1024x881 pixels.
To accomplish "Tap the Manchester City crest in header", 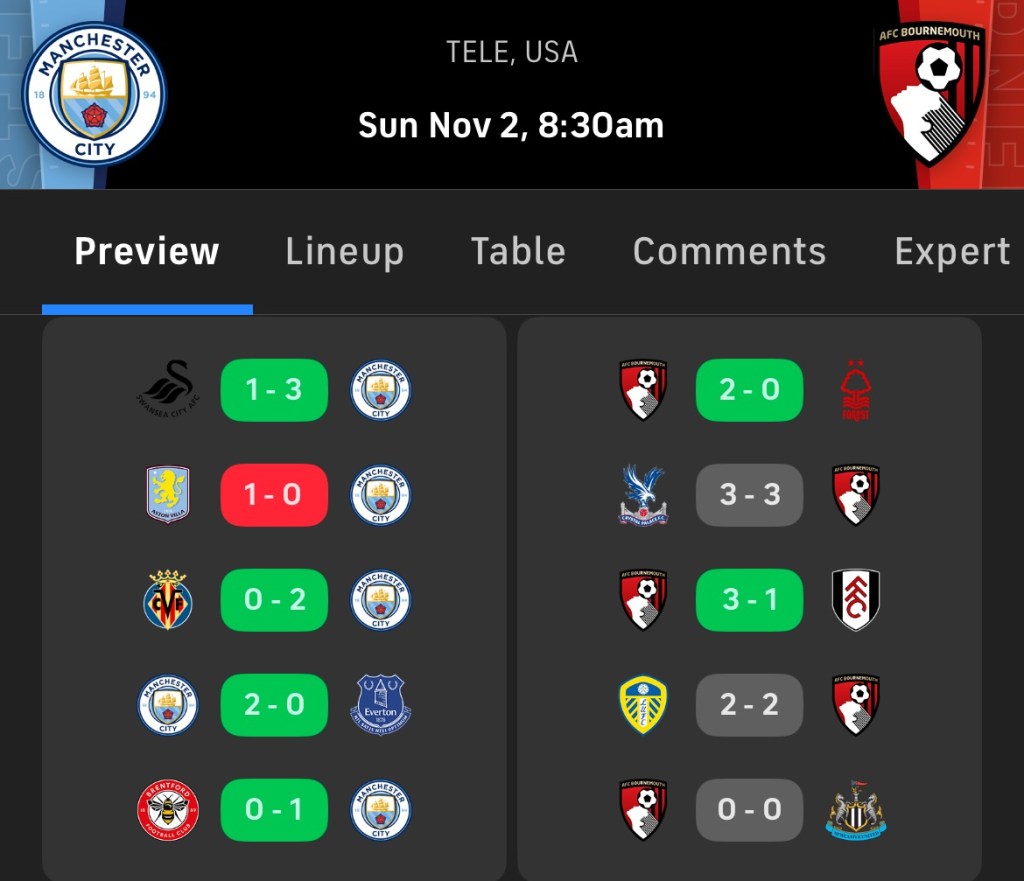I will coord(94,94).
